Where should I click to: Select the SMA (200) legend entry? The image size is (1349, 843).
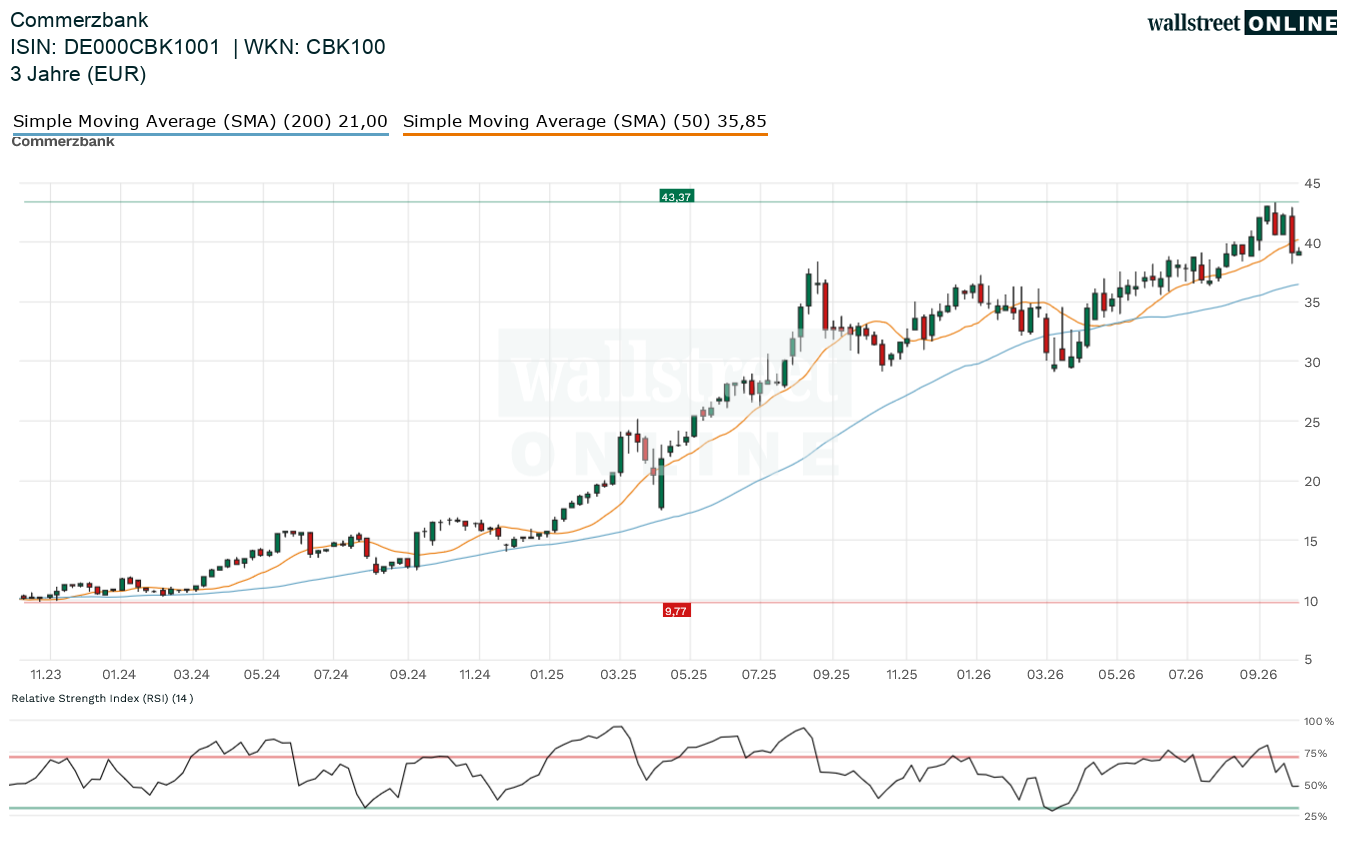(x=200, y=121)
